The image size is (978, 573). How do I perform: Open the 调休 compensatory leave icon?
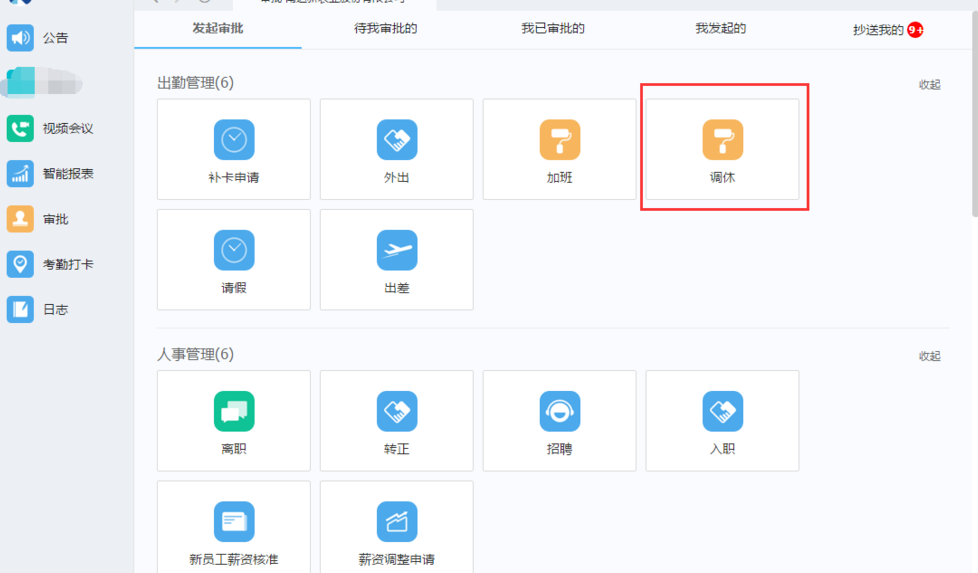722,140
